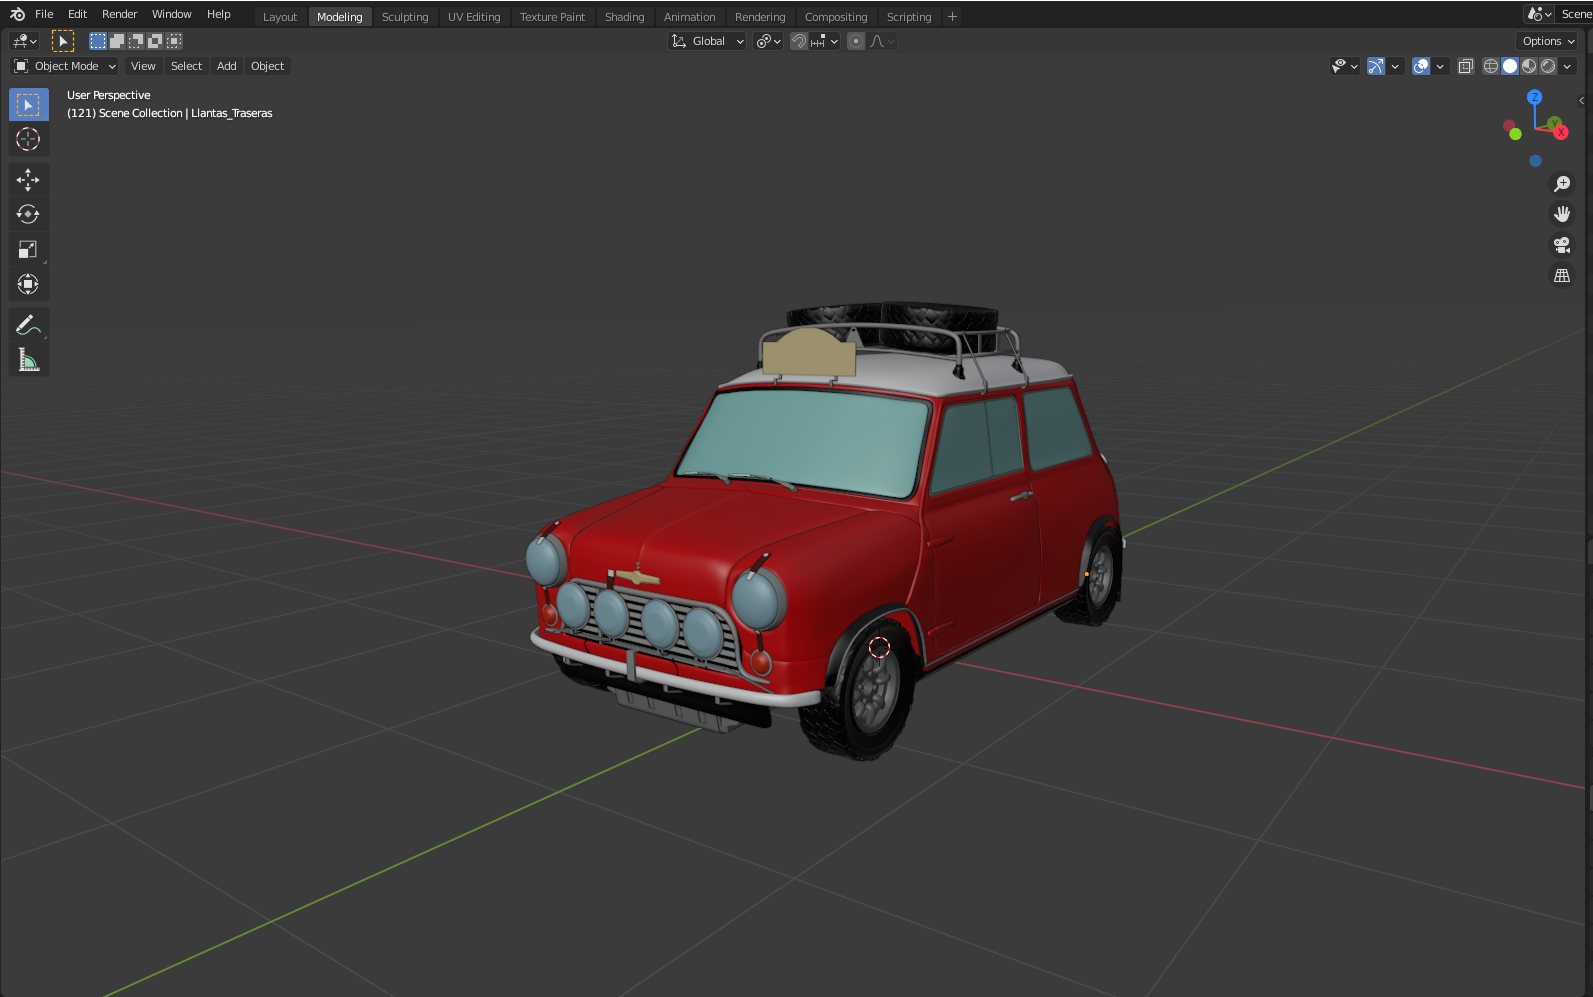This screenshot has height=997, width=1593.
Task: Open selectability and visibility dropdown
Action: (x=1345, y=66)
